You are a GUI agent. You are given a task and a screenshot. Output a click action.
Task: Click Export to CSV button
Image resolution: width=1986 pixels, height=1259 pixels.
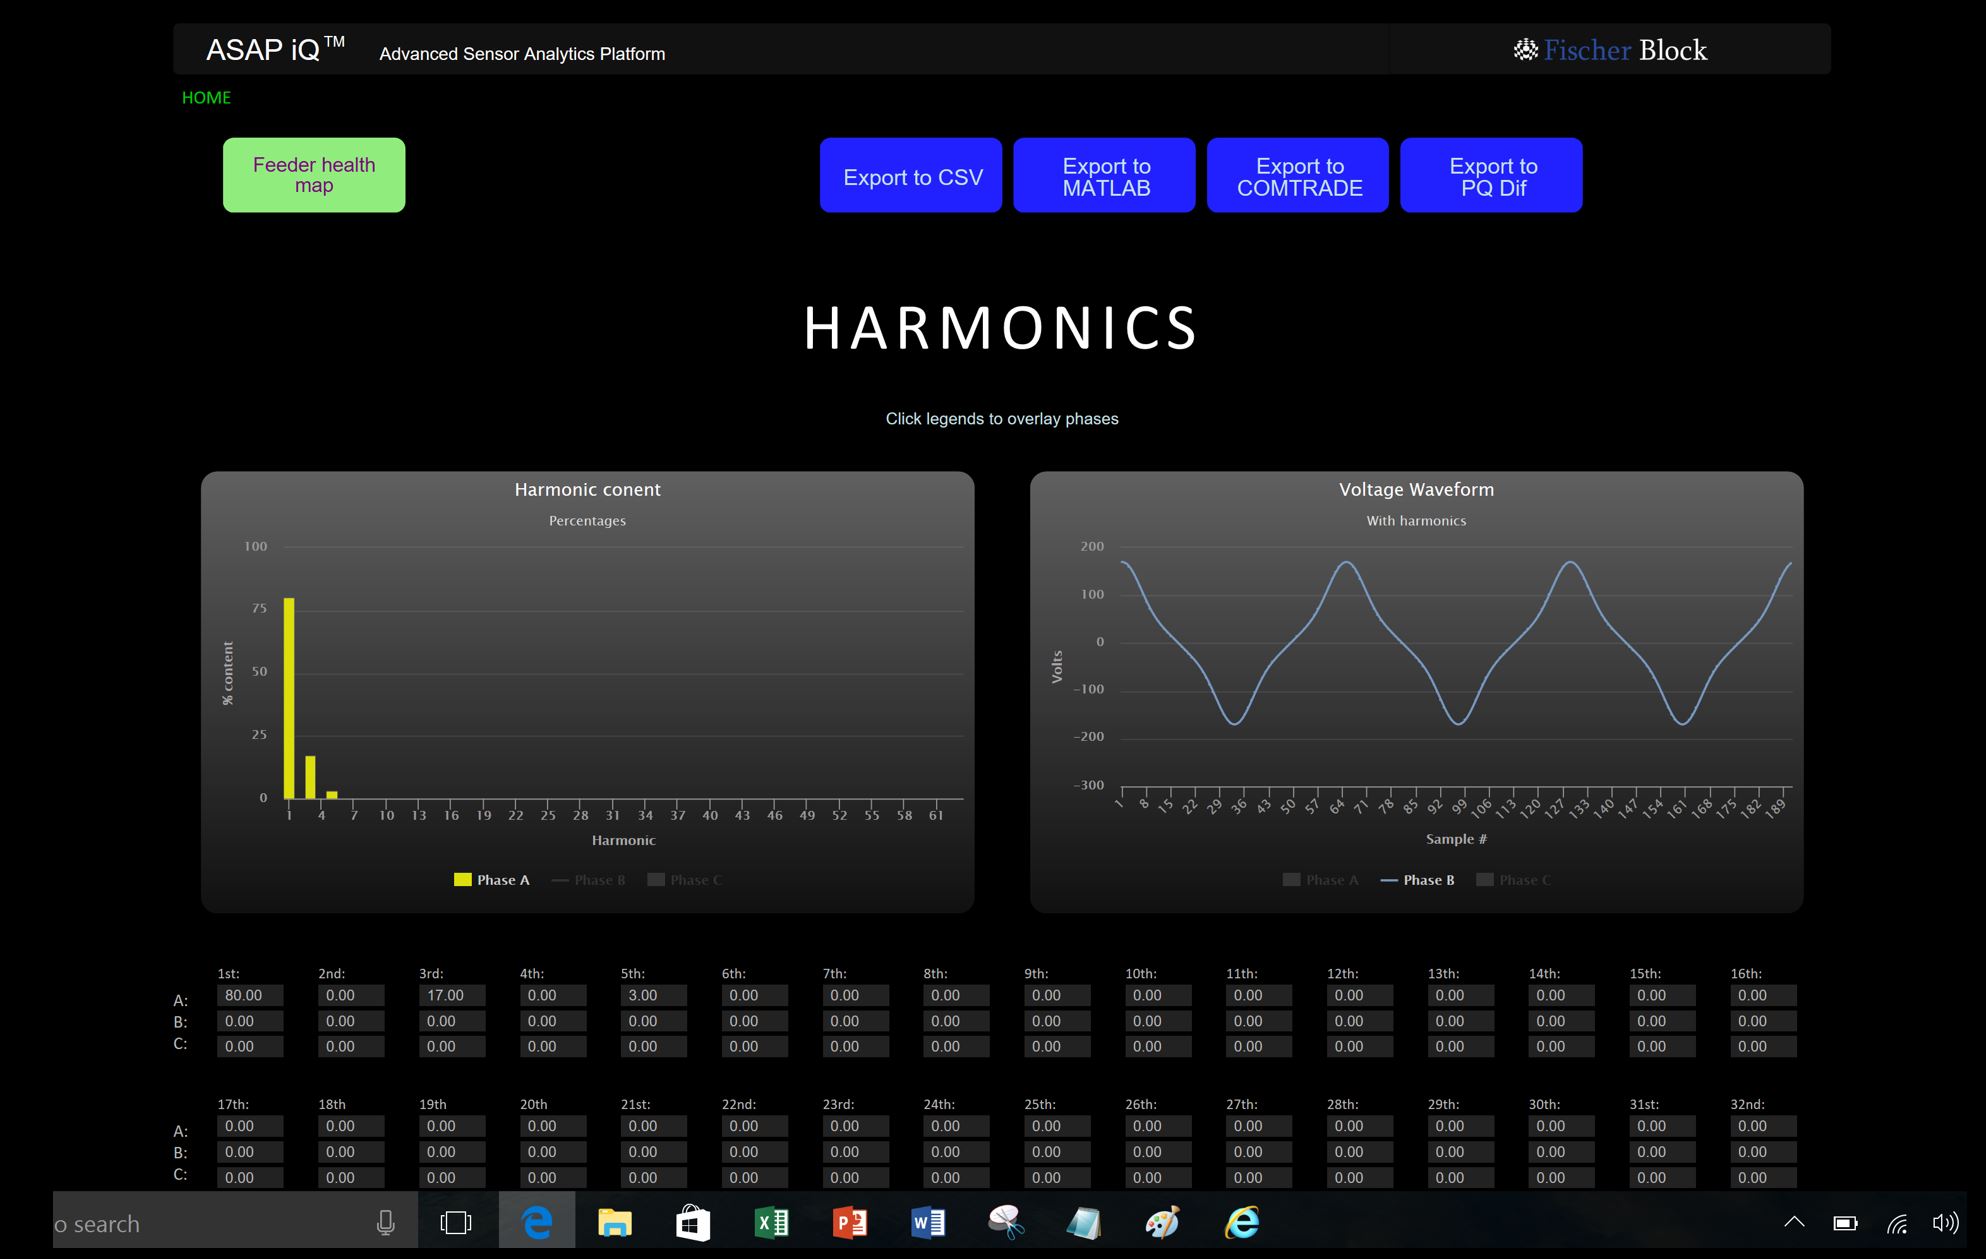pyautogui.click(x=911, y=176)
